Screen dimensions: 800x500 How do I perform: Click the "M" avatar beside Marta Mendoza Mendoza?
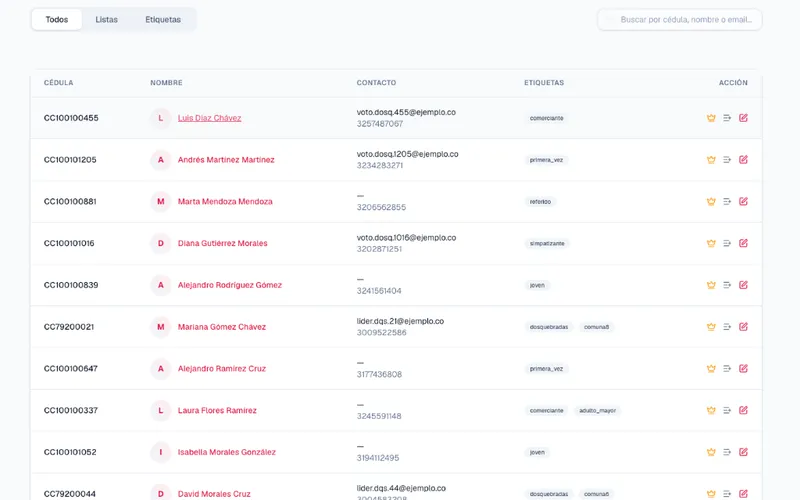click(x=161, y=202)
